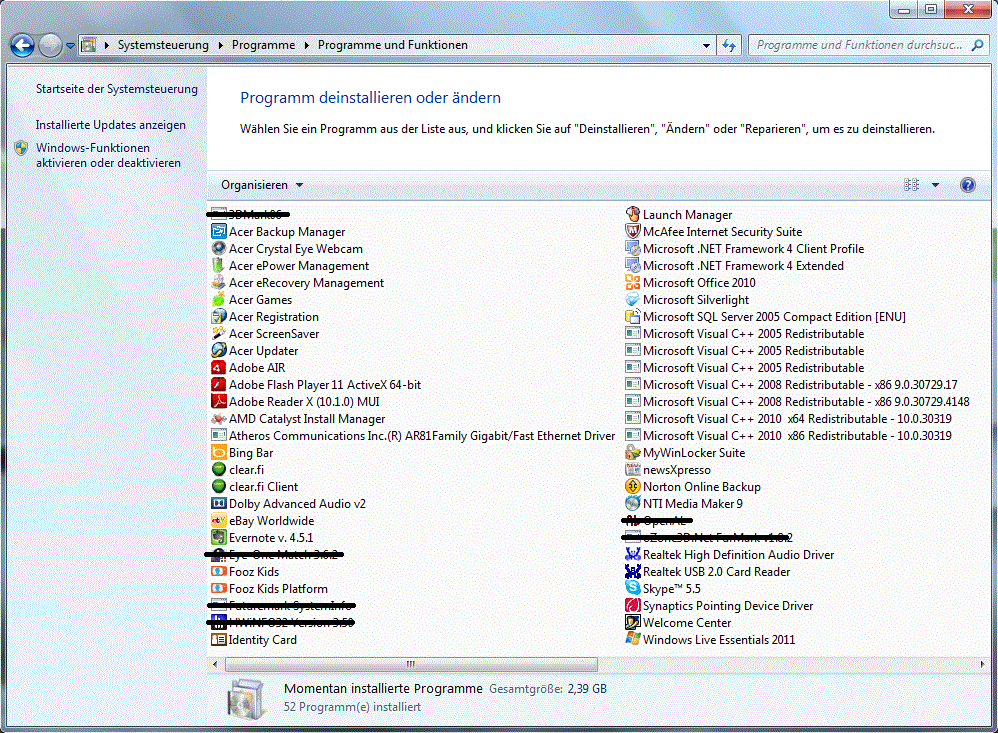This screenshot has width=998, height=733.
Task: Click the AMD Catalyst Install Manager icon
Action: tap(218, 419)
